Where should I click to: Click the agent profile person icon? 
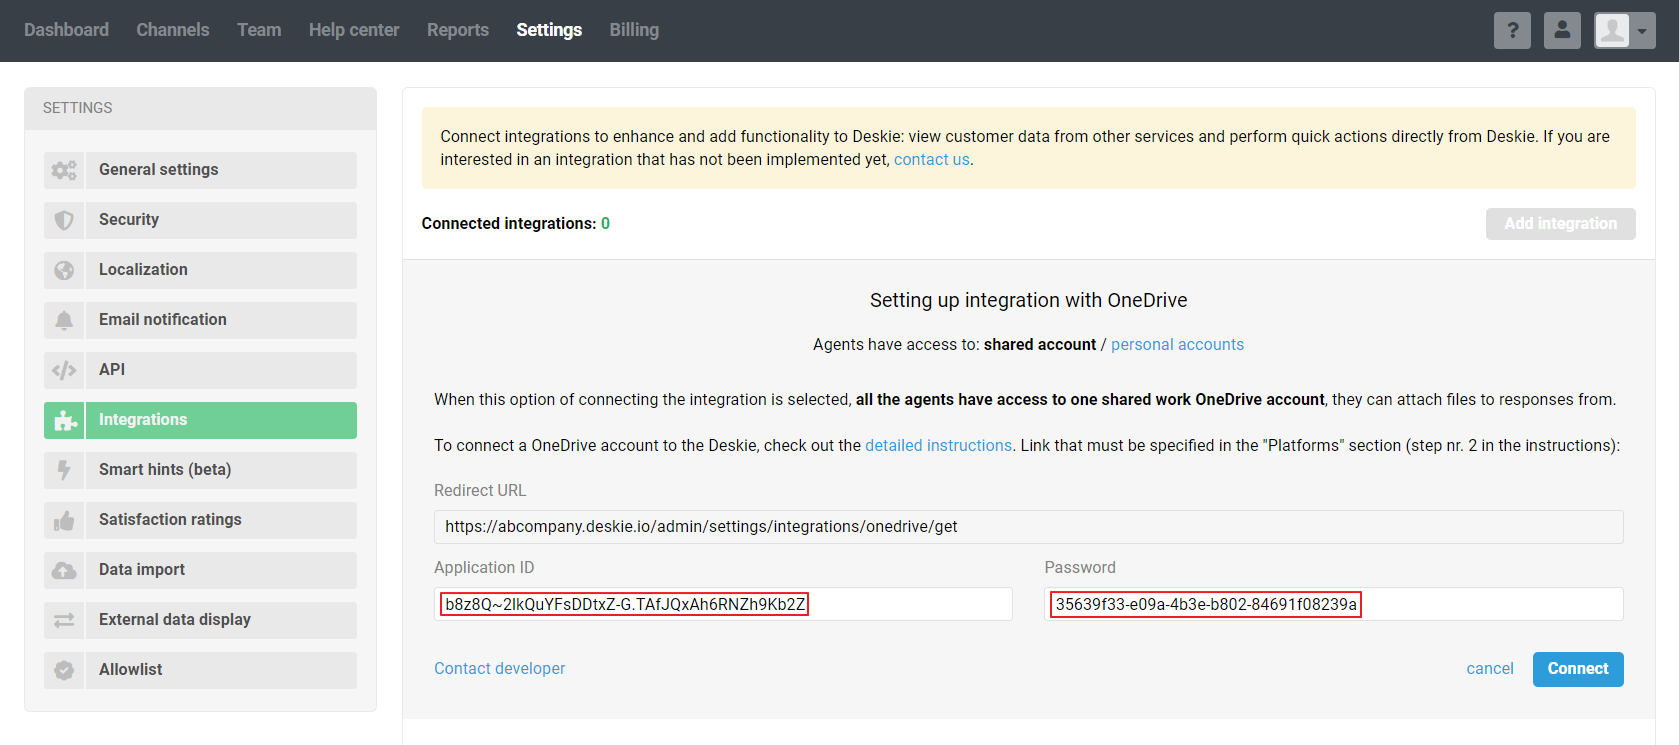click(x=1562, y=30)
